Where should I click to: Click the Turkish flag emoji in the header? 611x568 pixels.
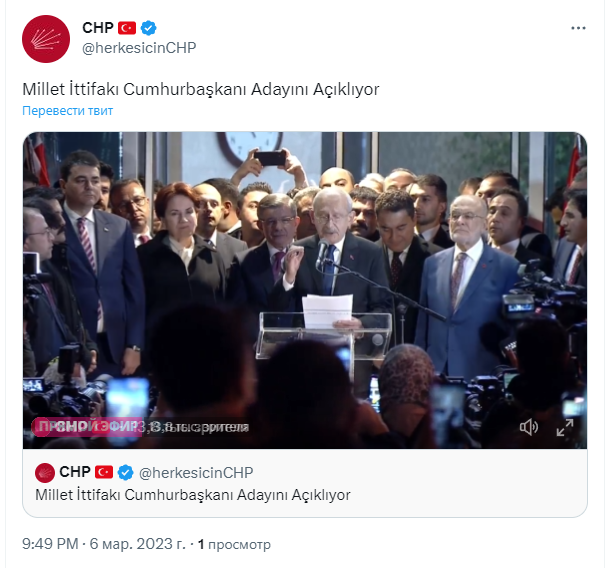point(127,28)
